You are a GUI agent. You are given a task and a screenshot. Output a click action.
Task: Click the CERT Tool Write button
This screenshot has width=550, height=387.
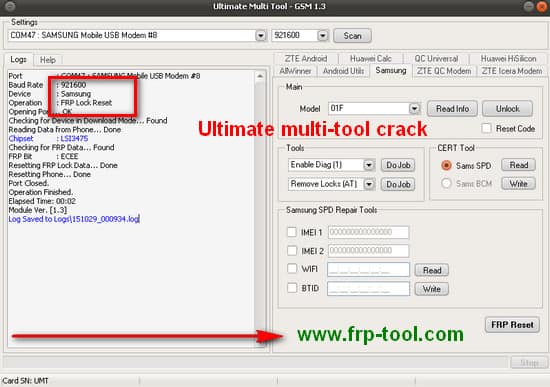click(518, 184)
